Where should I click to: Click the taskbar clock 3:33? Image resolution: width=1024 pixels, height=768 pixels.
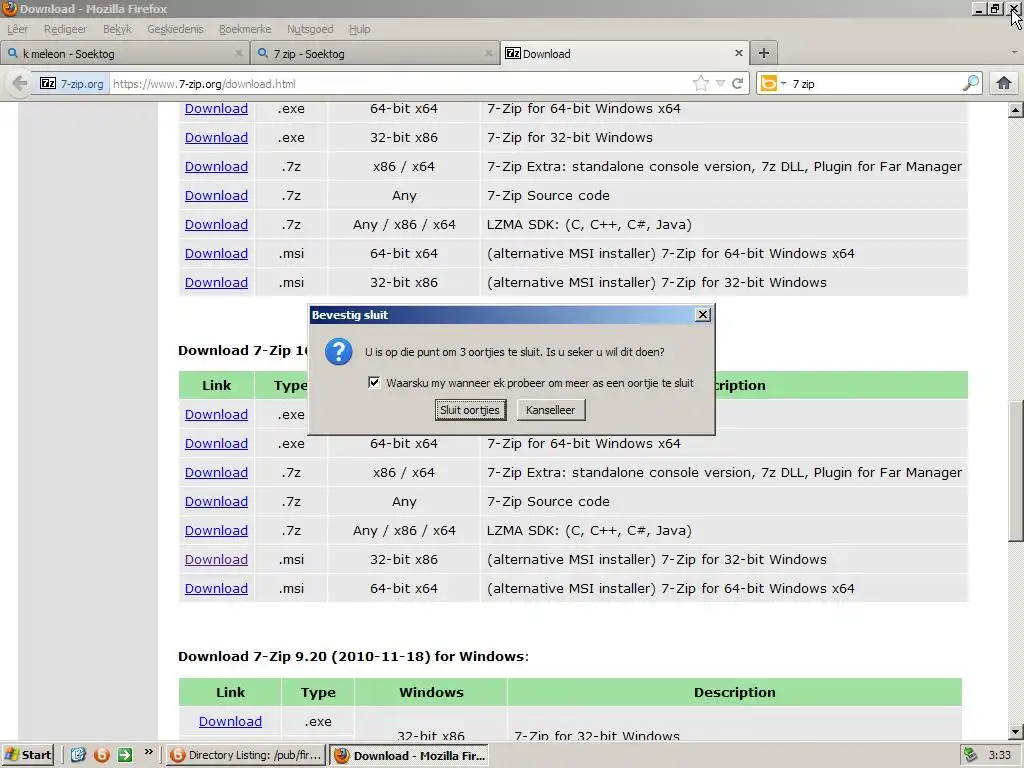pos(999,755)
